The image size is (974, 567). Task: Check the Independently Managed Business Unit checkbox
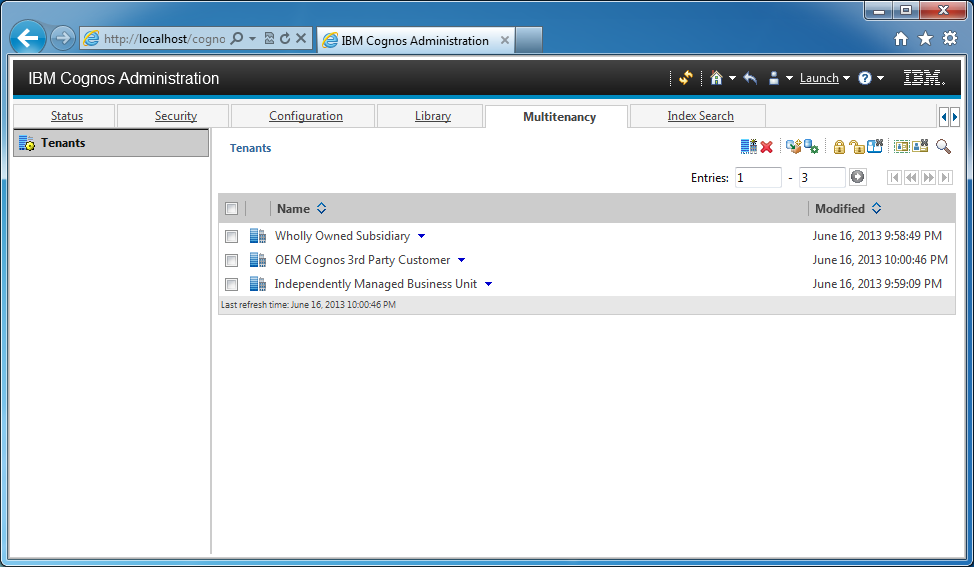click(232, 284)
